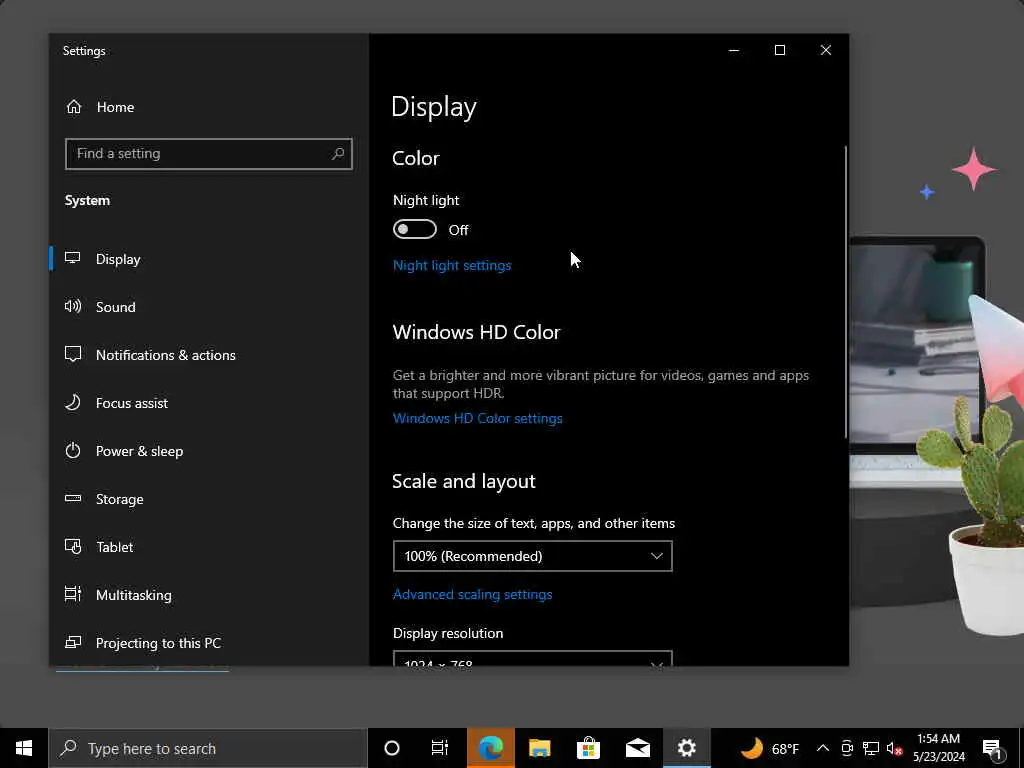This screenshot has width=1024, height=768.
Task: Show hidden icons chevron in system tray
Action: [823, 748]
